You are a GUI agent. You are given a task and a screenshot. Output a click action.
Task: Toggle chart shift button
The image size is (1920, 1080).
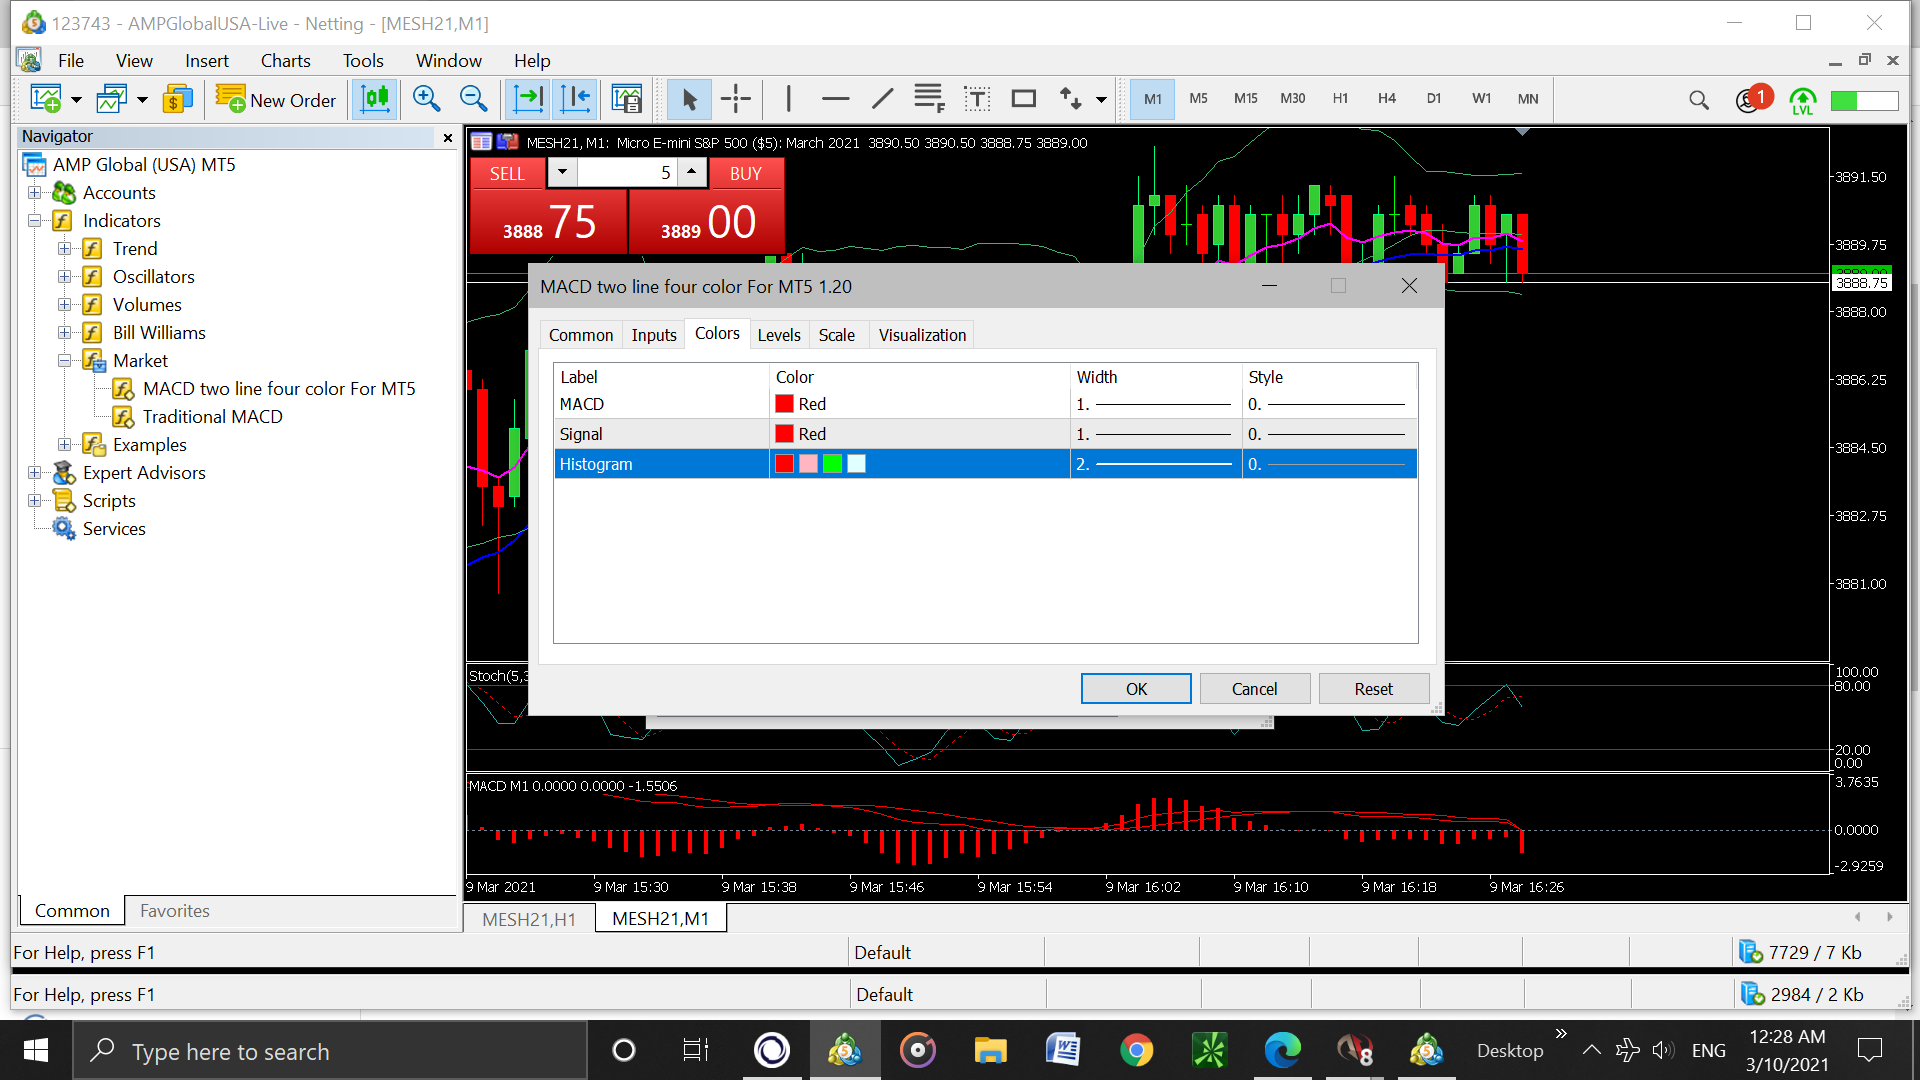pos(576,99)
